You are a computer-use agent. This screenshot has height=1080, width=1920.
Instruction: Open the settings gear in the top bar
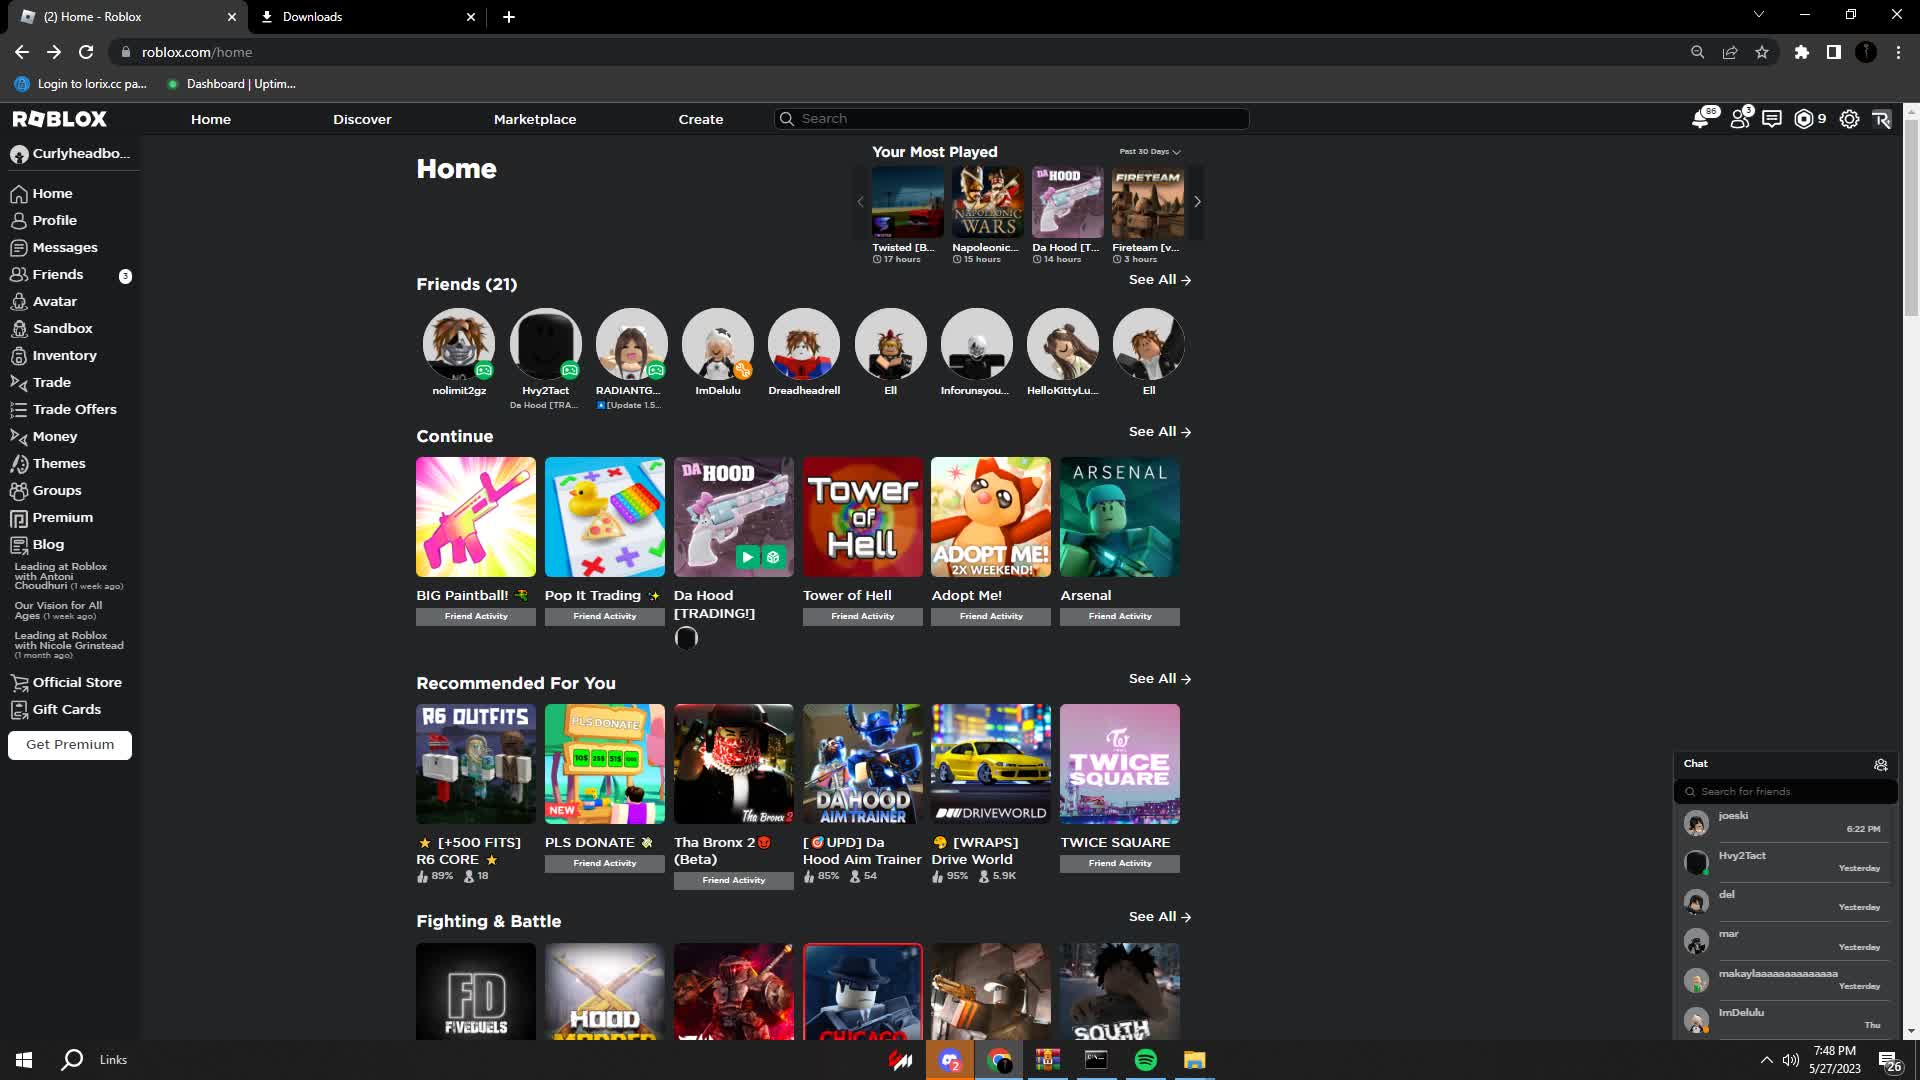[x=1850, y=119]
